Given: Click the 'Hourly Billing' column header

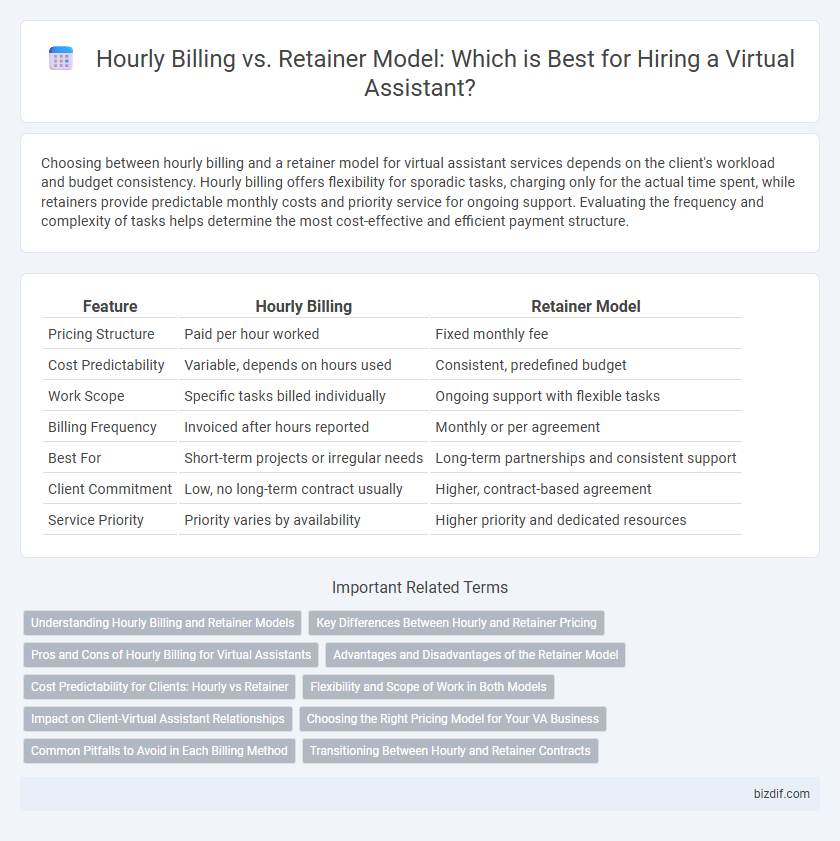Looking at the screenshot, I should click(304, 306).
